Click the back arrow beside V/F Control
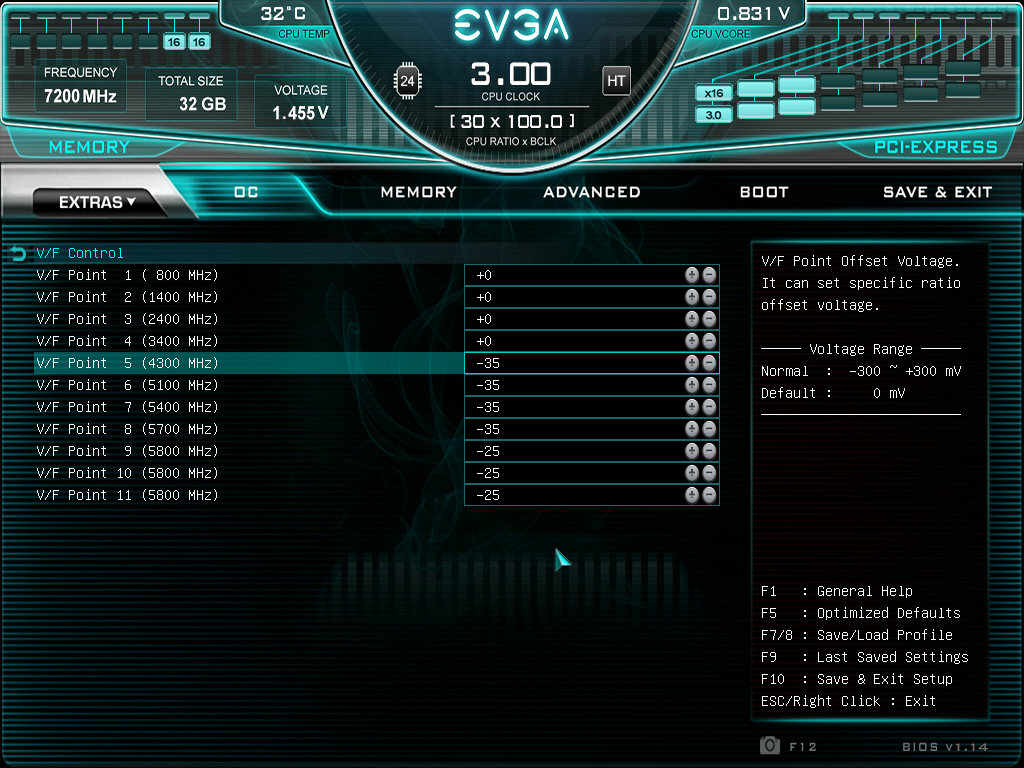Viewport: 1024px width, 768px height. [18, 253]
